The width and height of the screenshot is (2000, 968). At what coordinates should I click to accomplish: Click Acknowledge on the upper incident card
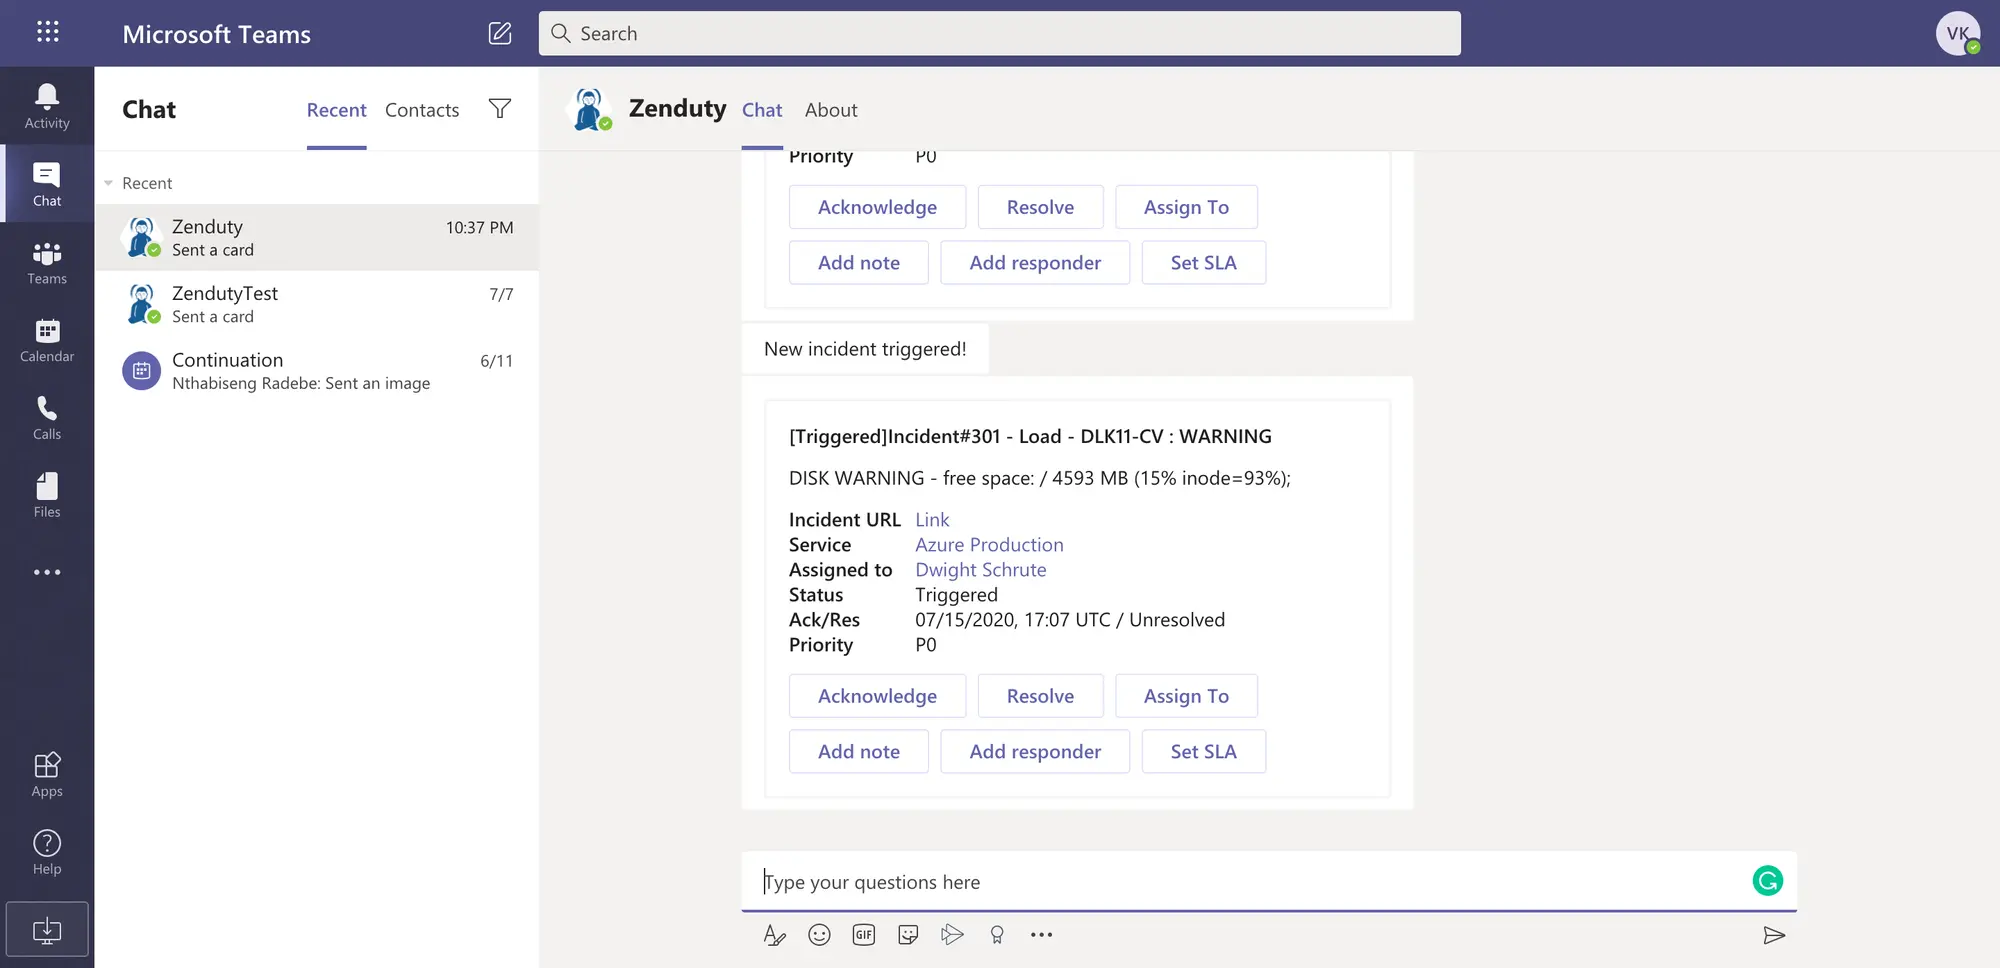tap(877, 207)
